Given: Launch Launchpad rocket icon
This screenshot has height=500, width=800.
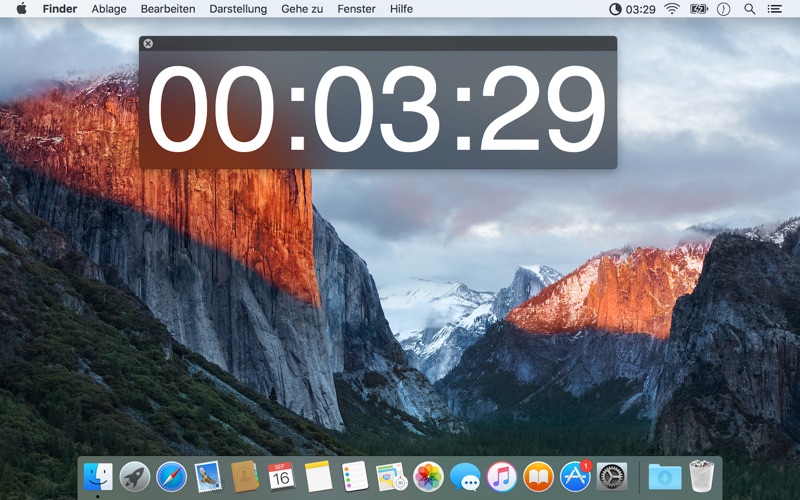Looking at the screenshot, I should point(135,477).
